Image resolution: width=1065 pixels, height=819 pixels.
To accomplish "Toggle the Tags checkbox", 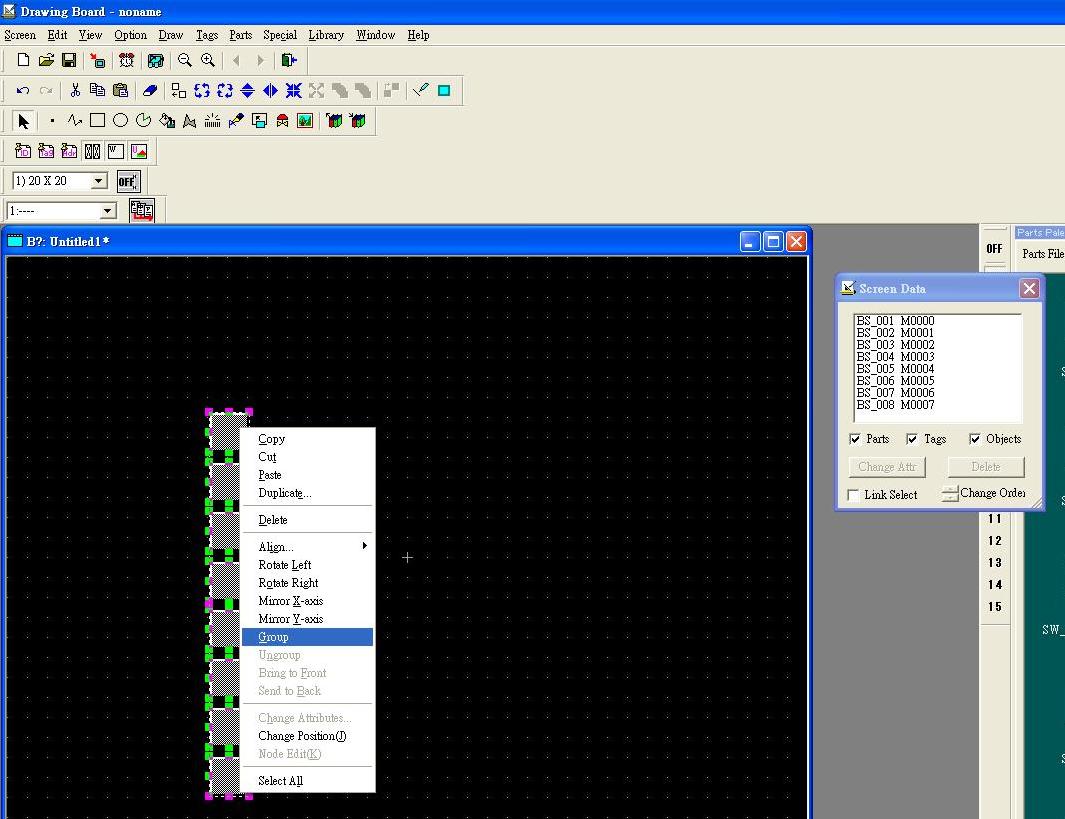I will click(912, 439).
